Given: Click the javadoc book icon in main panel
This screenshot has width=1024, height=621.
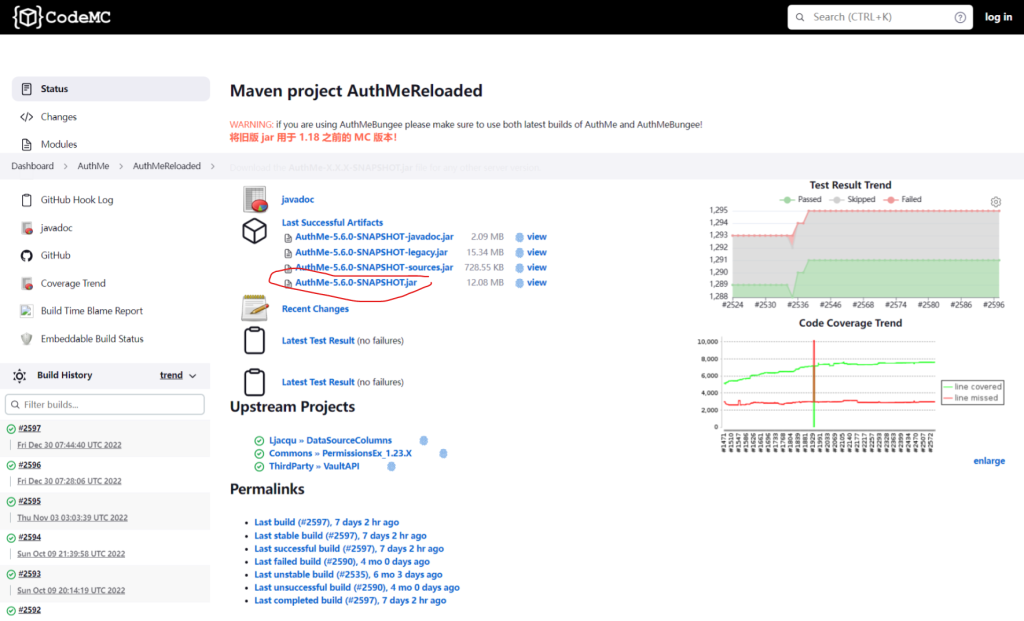Looking at the screenshot, I should [x=255, y=200].
